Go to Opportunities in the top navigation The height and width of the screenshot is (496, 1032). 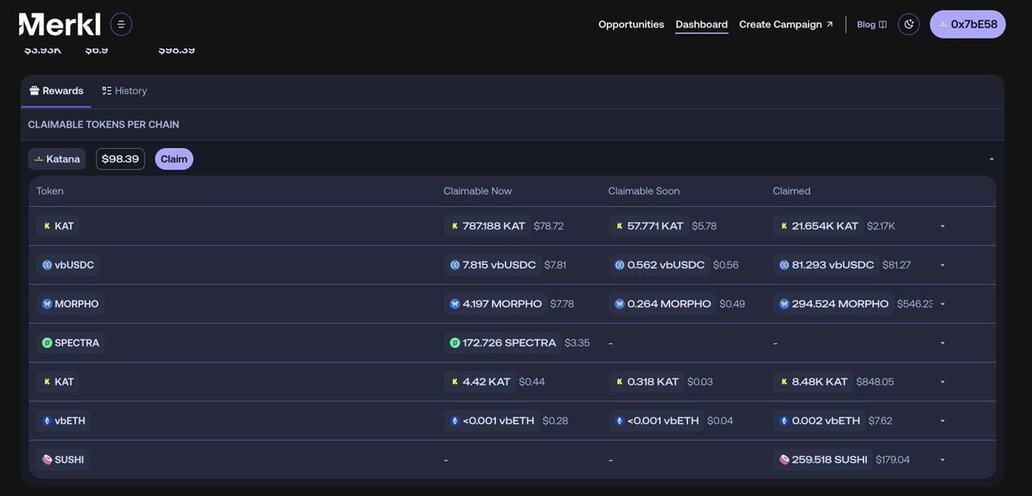(x=631, y=24)
